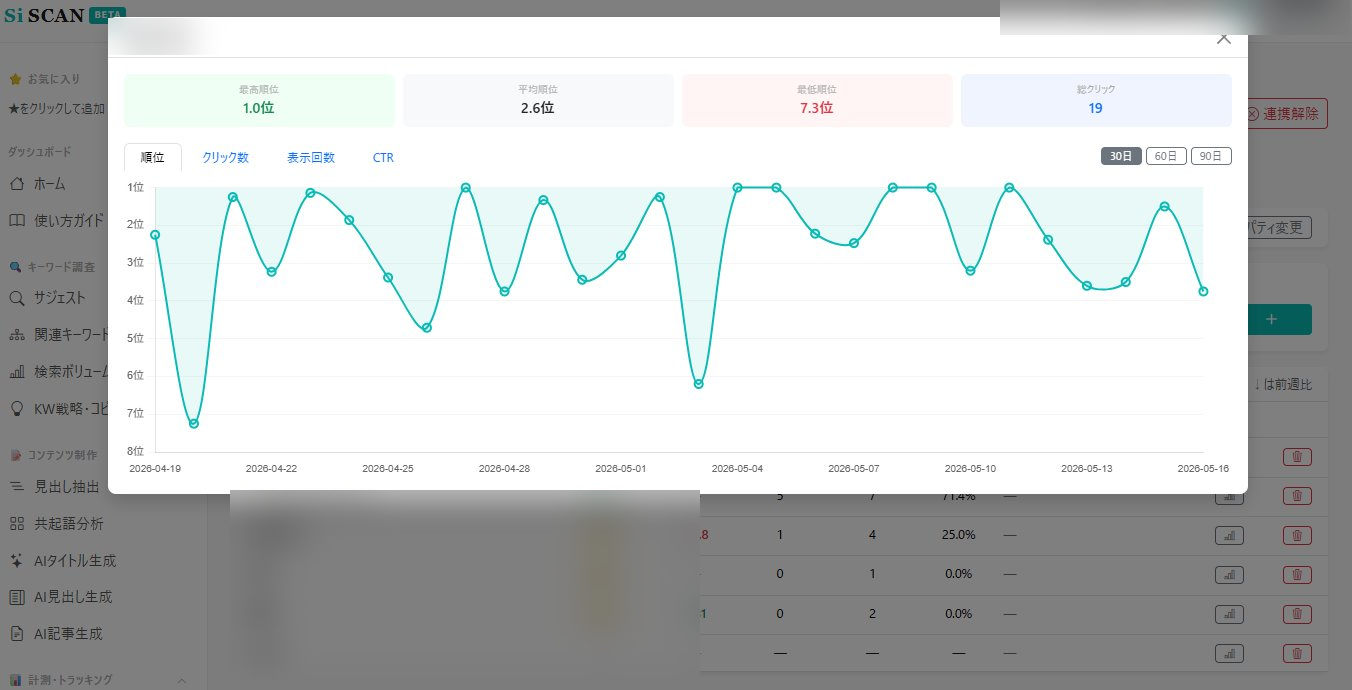Switch to the CTR tab

(383, 158)
